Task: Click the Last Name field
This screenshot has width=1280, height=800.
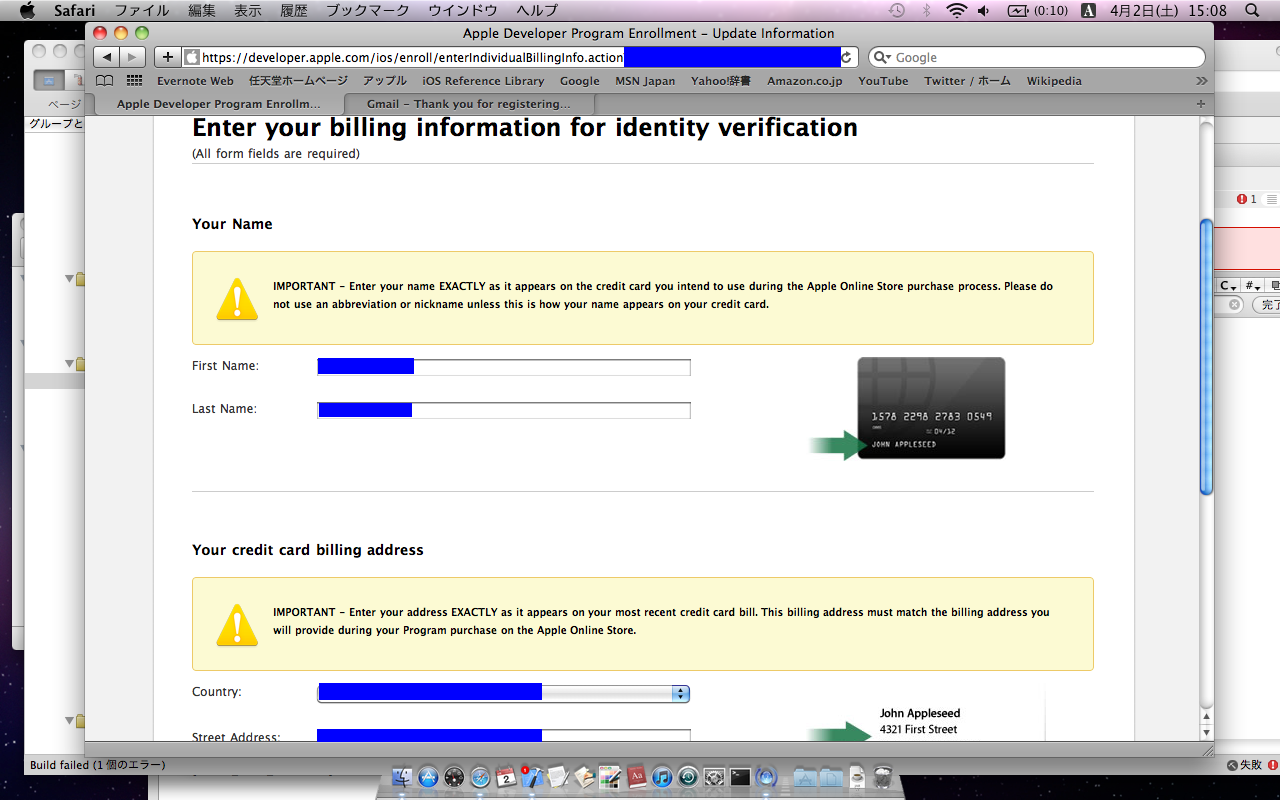Action: [x=504, y=410]
